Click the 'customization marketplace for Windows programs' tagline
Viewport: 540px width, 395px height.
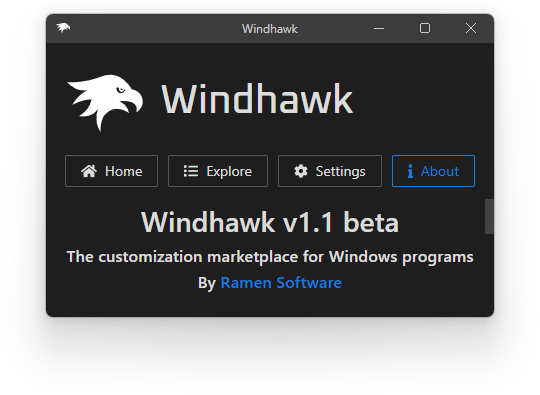(270, 257)
